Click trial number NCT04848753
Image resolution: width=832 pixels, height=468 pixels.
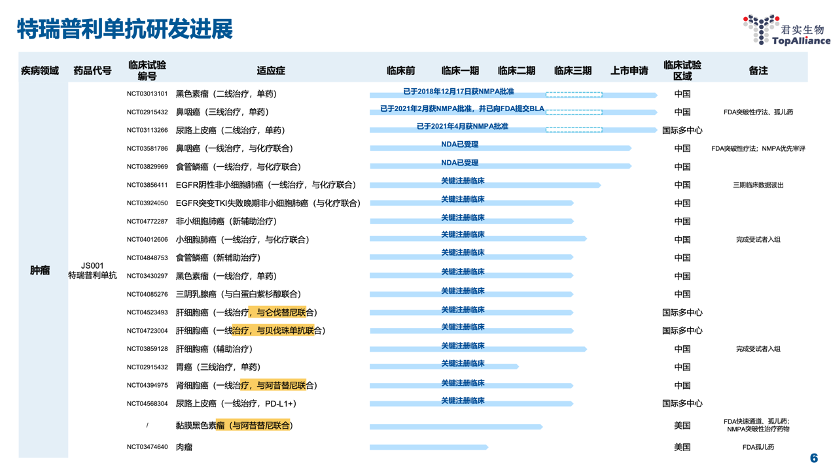pos(147,258)
